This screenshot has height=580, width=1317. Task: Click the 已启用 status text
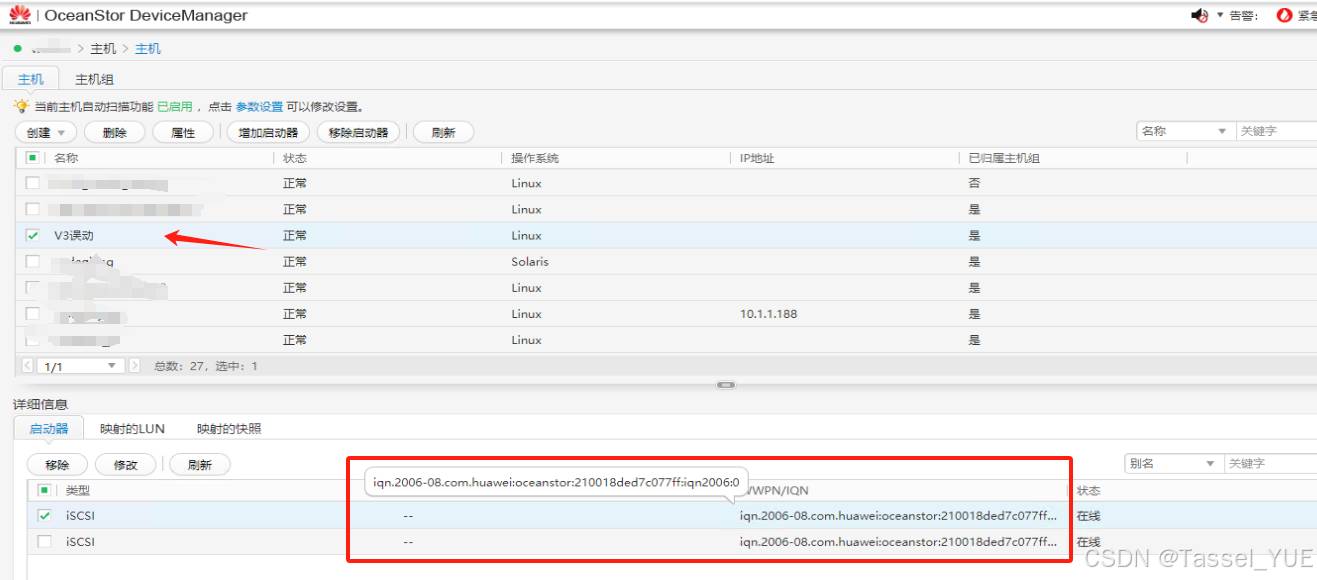[x=174, y=106]
